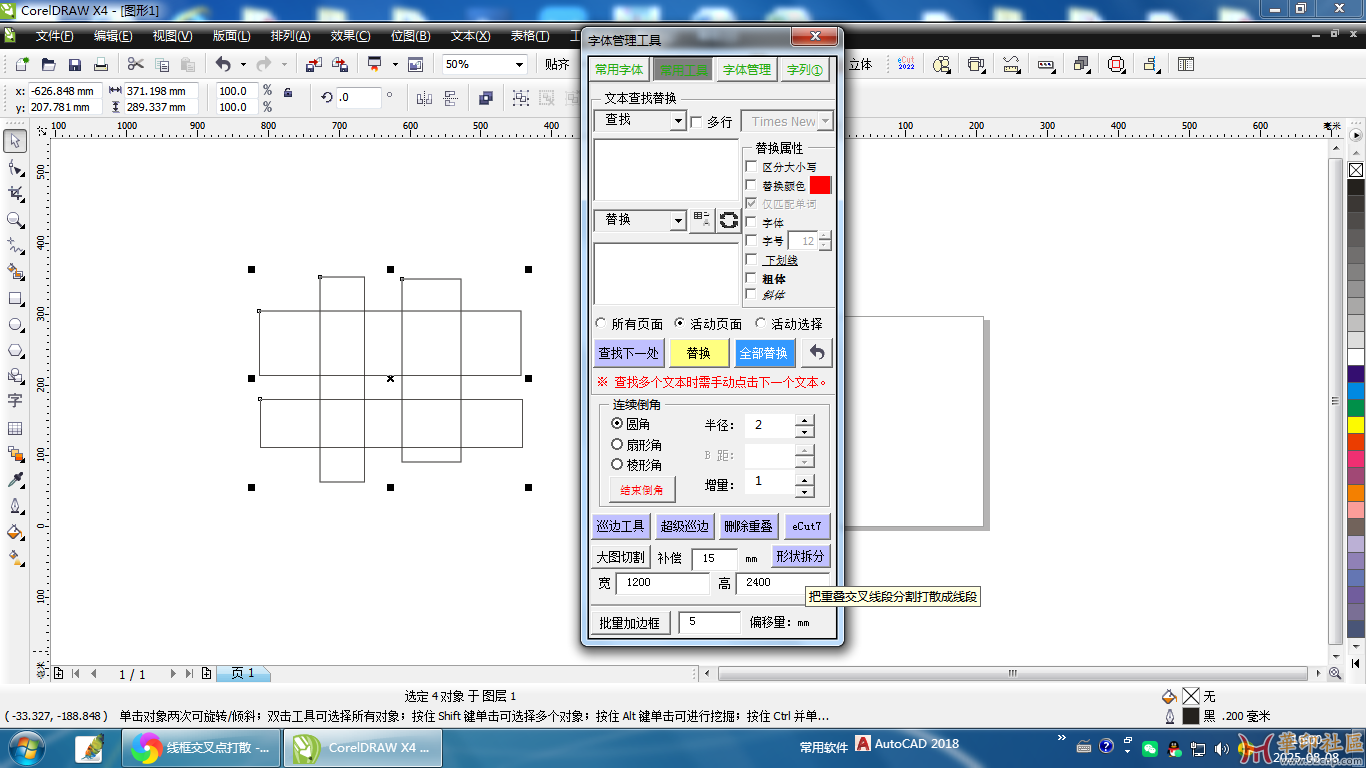The image size is (1366, 768).
Task: Click the undo arrow button in the dialog
Action: coord(817,353)
